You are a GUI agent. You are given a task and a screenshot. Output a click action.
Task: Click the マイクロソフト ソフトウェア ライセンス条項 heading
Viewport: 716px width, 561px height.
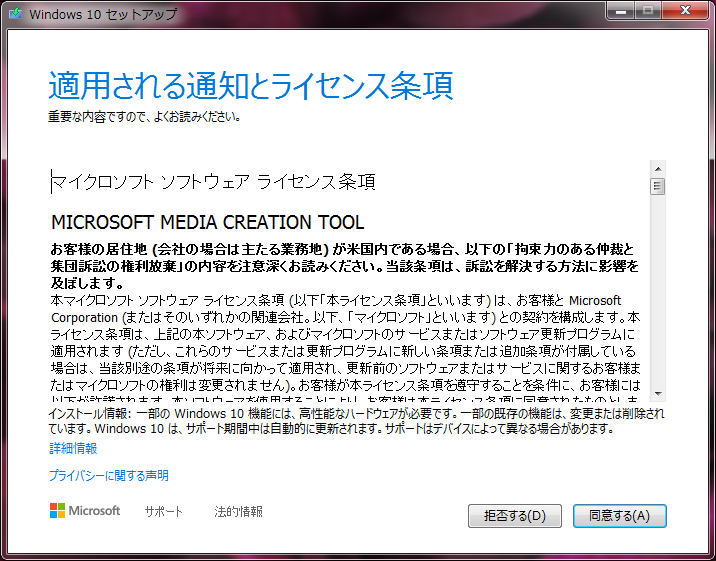[213, 182]
